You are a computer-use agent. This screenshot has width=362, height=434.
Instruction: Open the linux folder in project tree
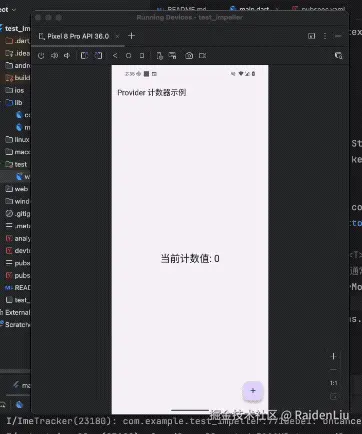tap(18, 140)
